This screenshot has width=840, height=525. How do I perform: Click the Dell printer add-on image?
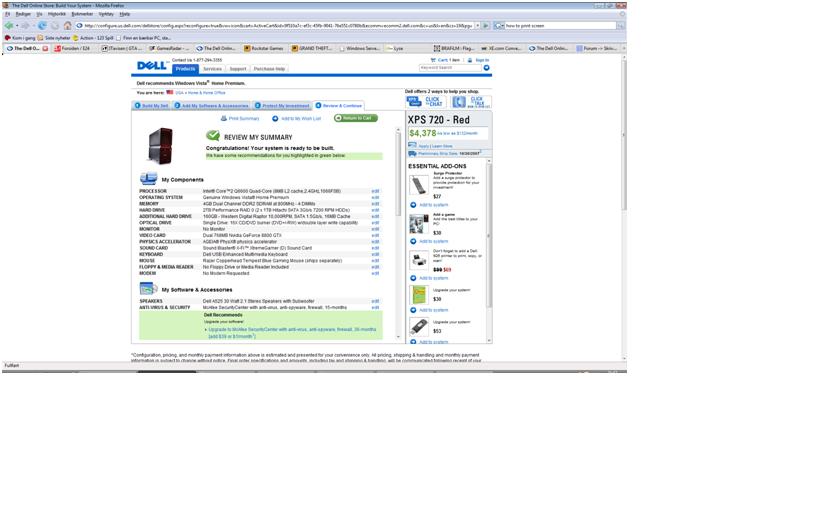[418, 260]
